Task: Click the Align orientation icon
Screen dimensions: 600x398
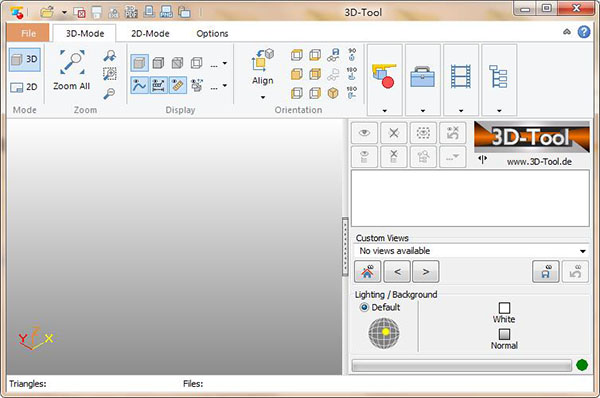Action: click(x=262, y=60)
